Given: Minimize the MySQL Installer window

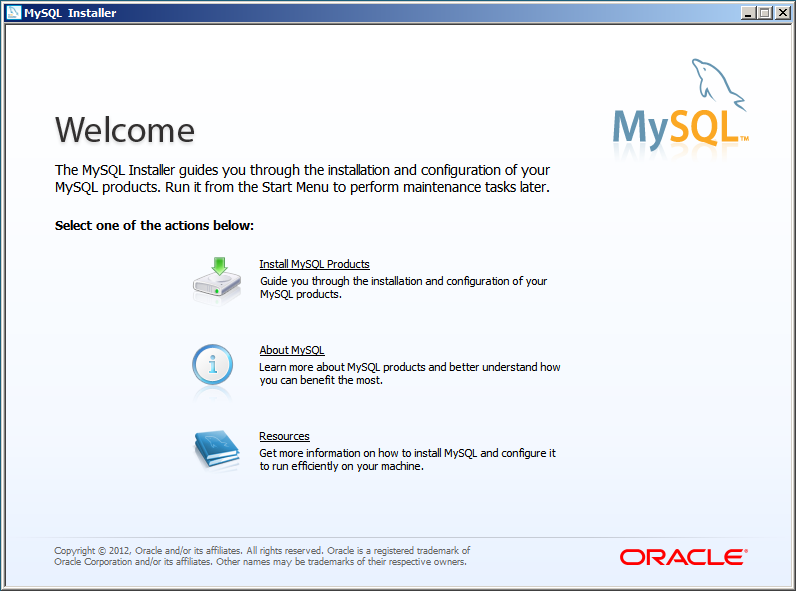Looking at the screenshot, I should pos(747,13).
